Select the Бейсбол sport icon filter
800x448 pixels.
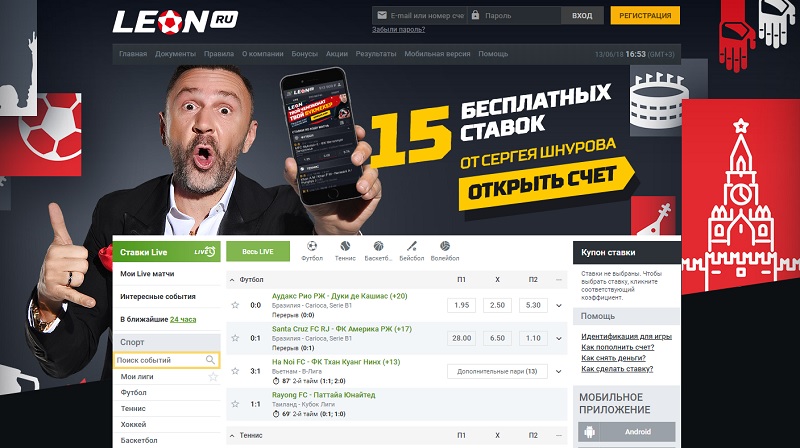point(412,251)
